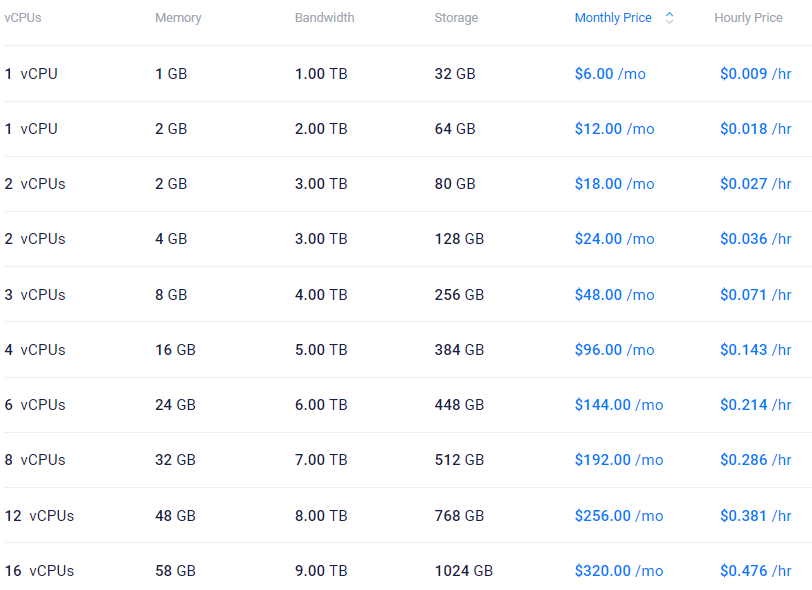Sort by the vCPUs column header
Image resolution: width=812 pixels, height=590 pixels.
point(23,18)
